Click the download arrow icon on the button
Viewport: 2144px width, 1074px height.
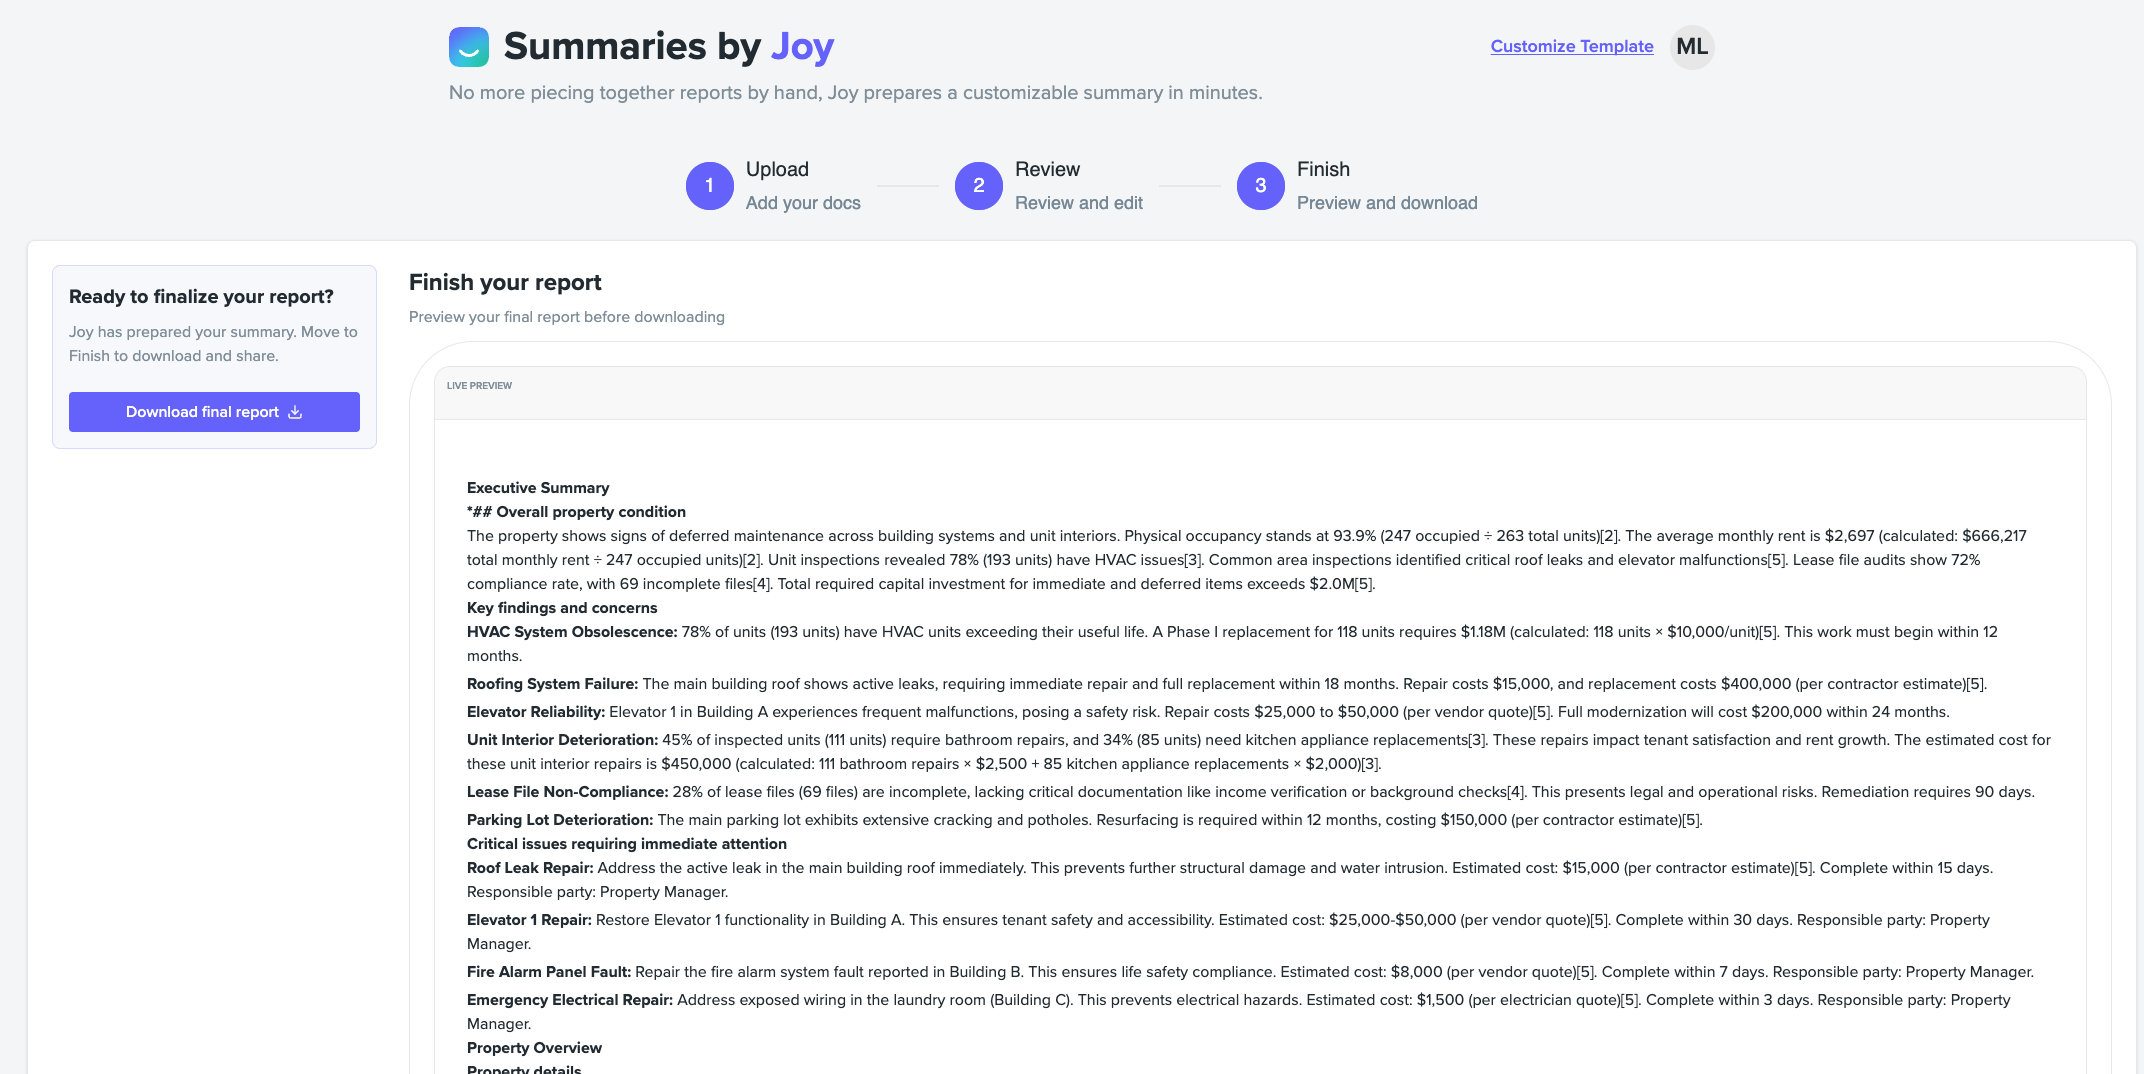coord(295,412)
